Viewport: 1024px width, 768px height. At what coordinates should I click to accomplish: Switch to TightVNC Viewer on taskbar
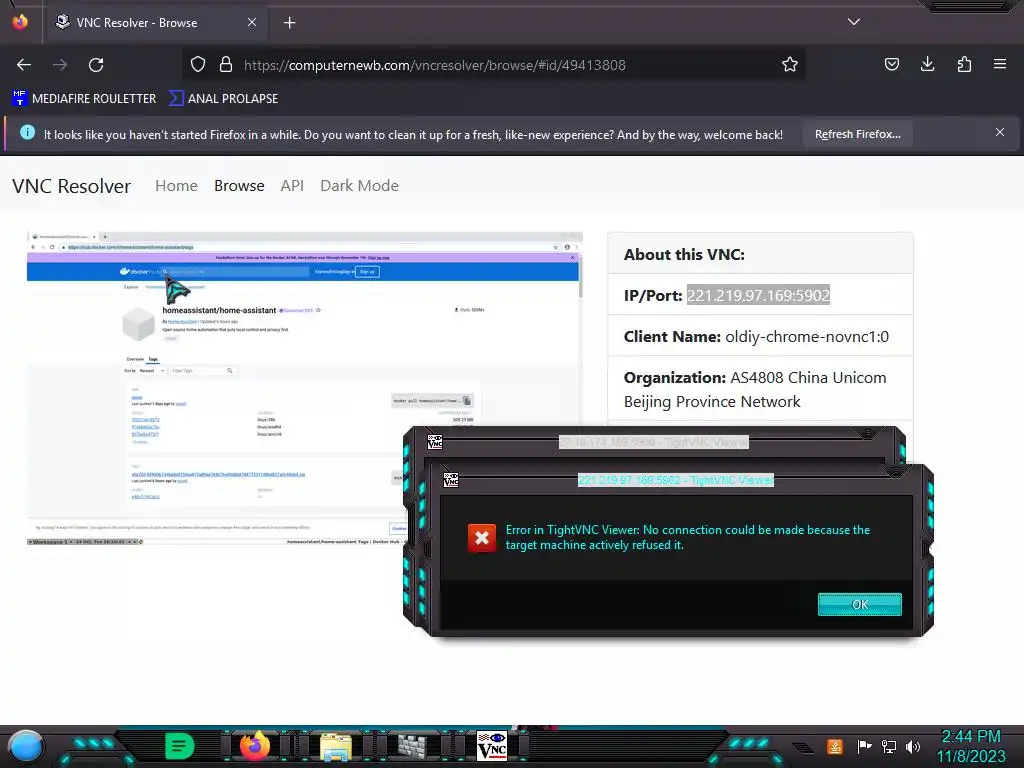[x=492, y=746]
